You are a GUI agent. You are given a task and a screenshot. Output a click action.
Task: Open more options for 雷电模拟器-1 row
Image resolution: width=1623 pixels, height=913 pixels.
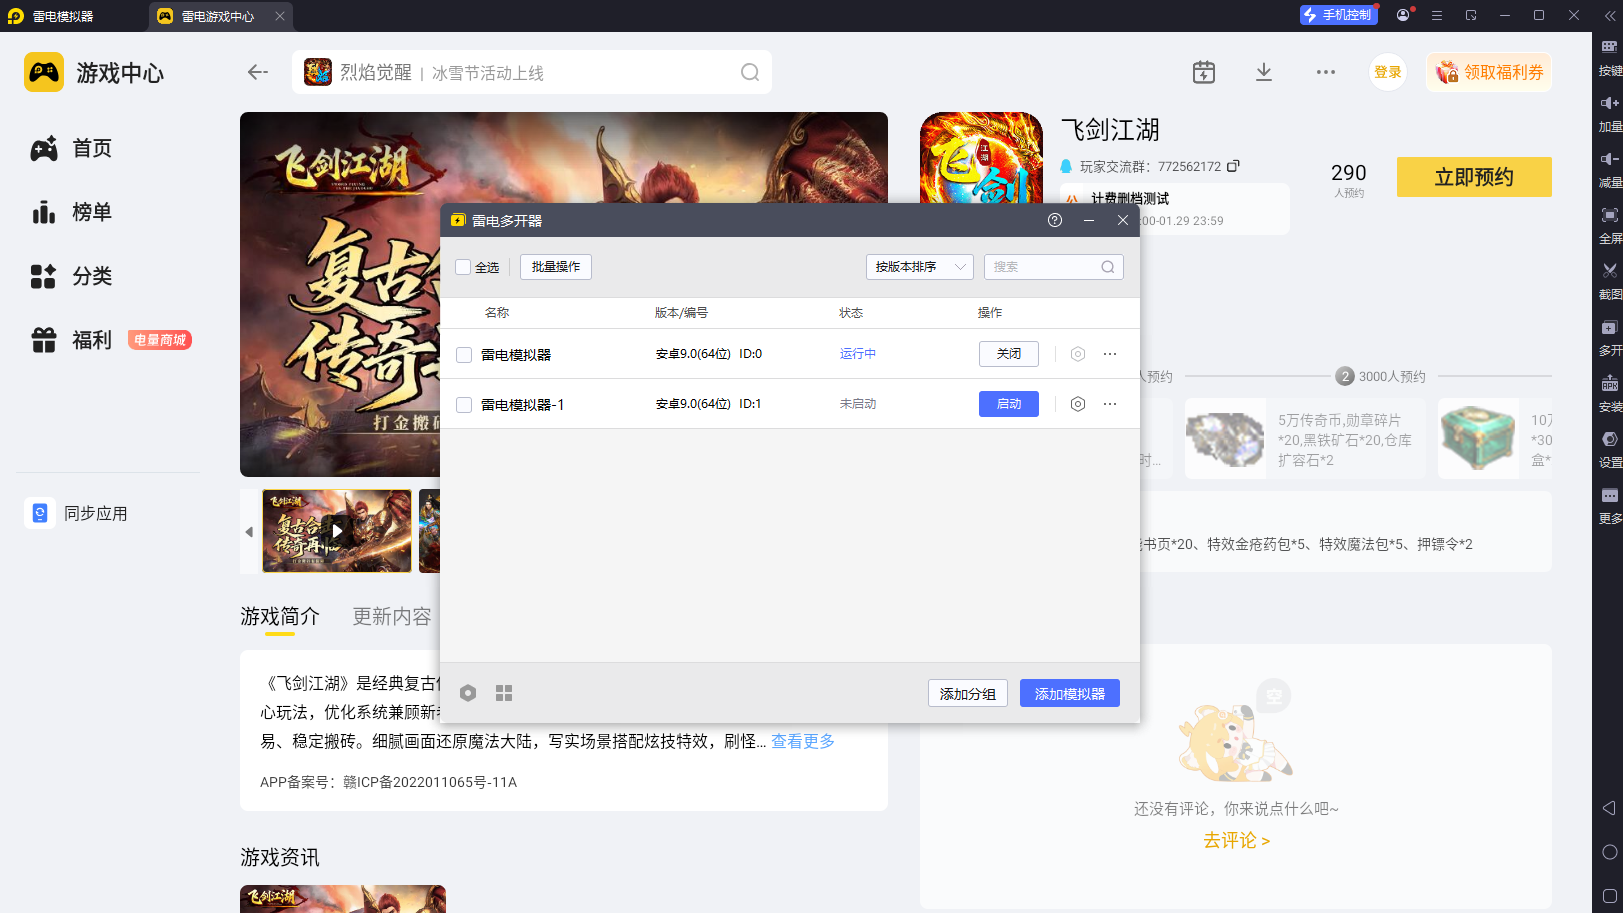(x=1110, y=404)
